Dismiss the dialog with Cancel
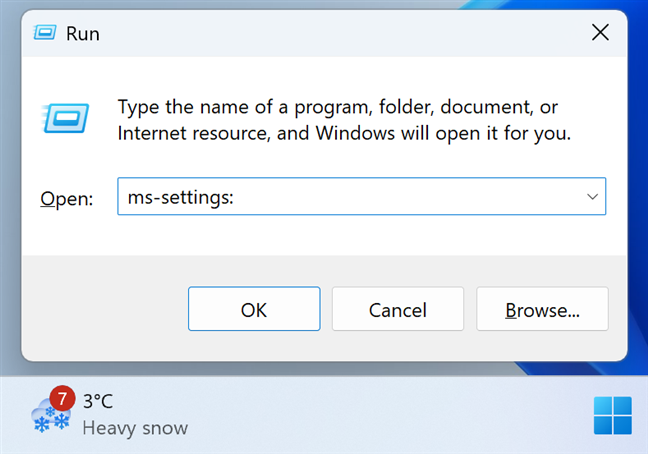 pyautogui.click(x=398, y=309)
